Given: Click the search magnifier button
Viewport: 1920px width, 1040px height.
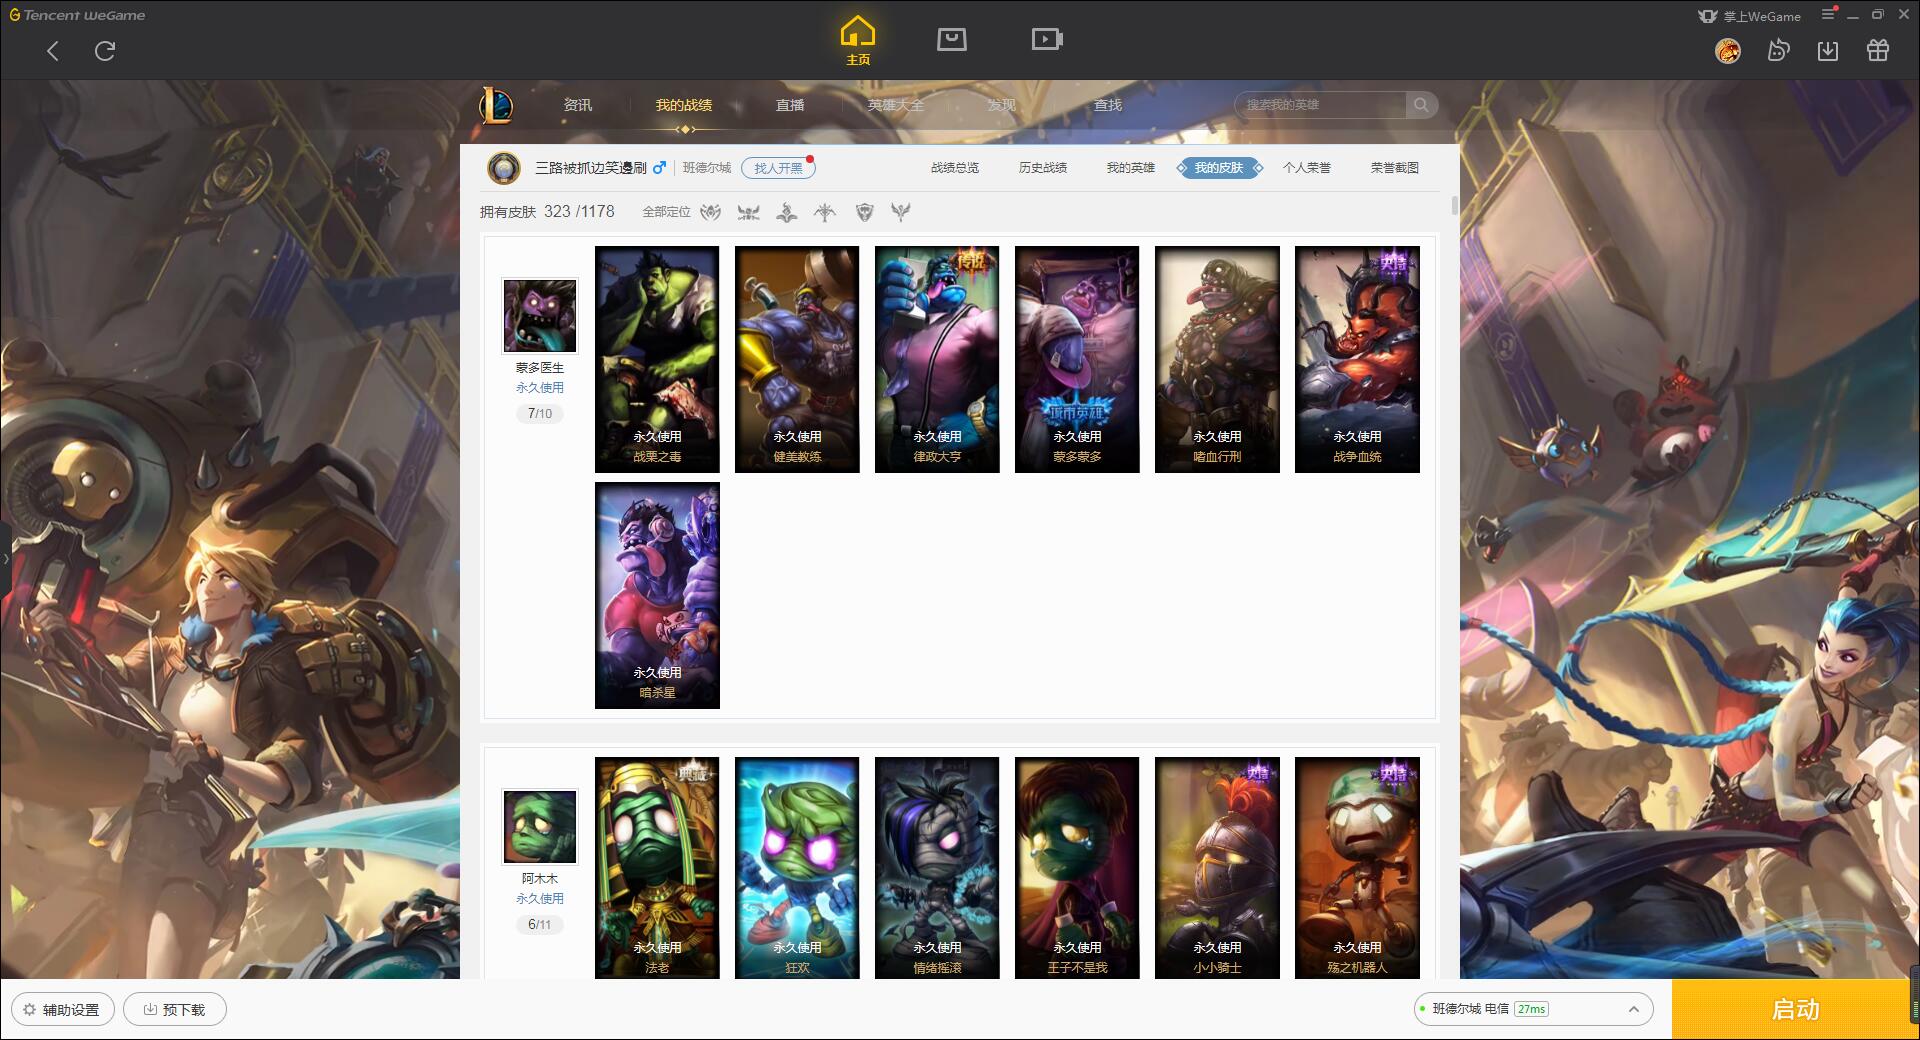Looking at the screenshot, I should 1421,105.
